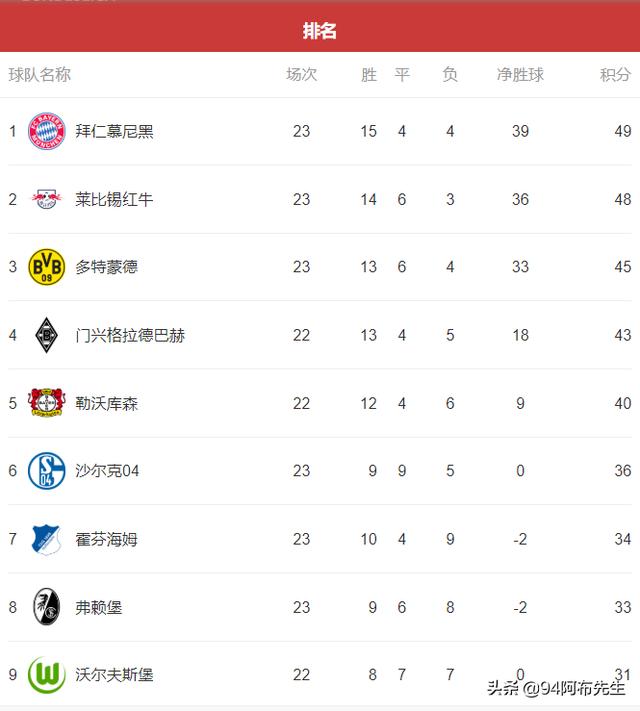The width and height of the screenshot is (640, 711).
Task: Click the Hoffenheim blue shield logo
Action: (x=47, y=540)
